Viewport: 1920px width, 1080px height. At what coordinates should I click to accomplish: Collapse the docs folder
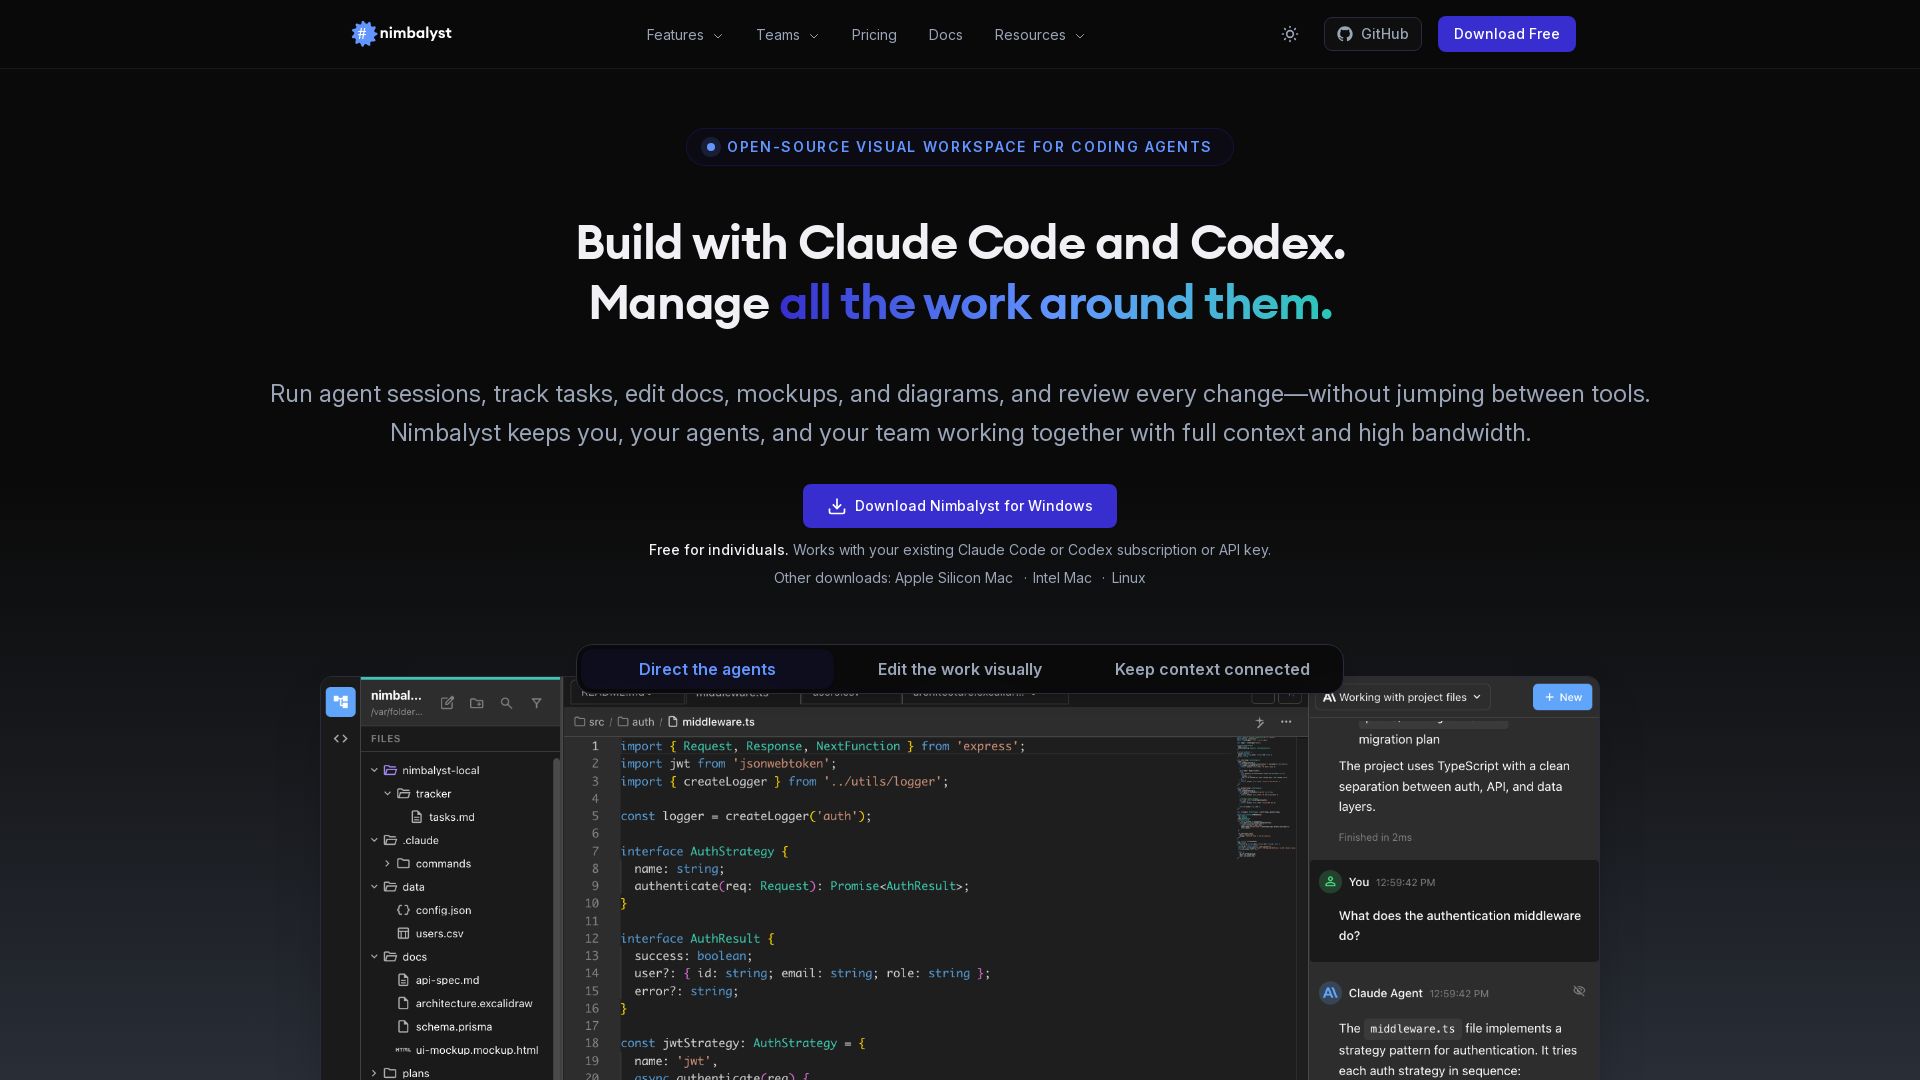[374, 957]
